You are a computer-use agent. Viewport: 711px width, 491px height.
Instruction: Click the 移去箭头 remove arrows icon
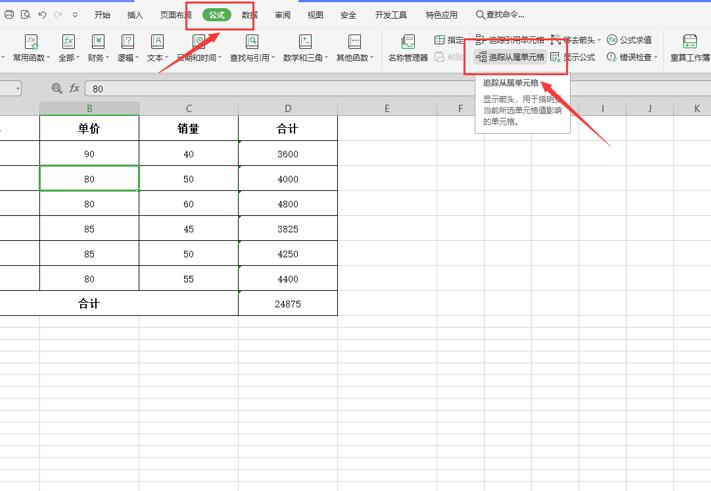coord(555,40)
